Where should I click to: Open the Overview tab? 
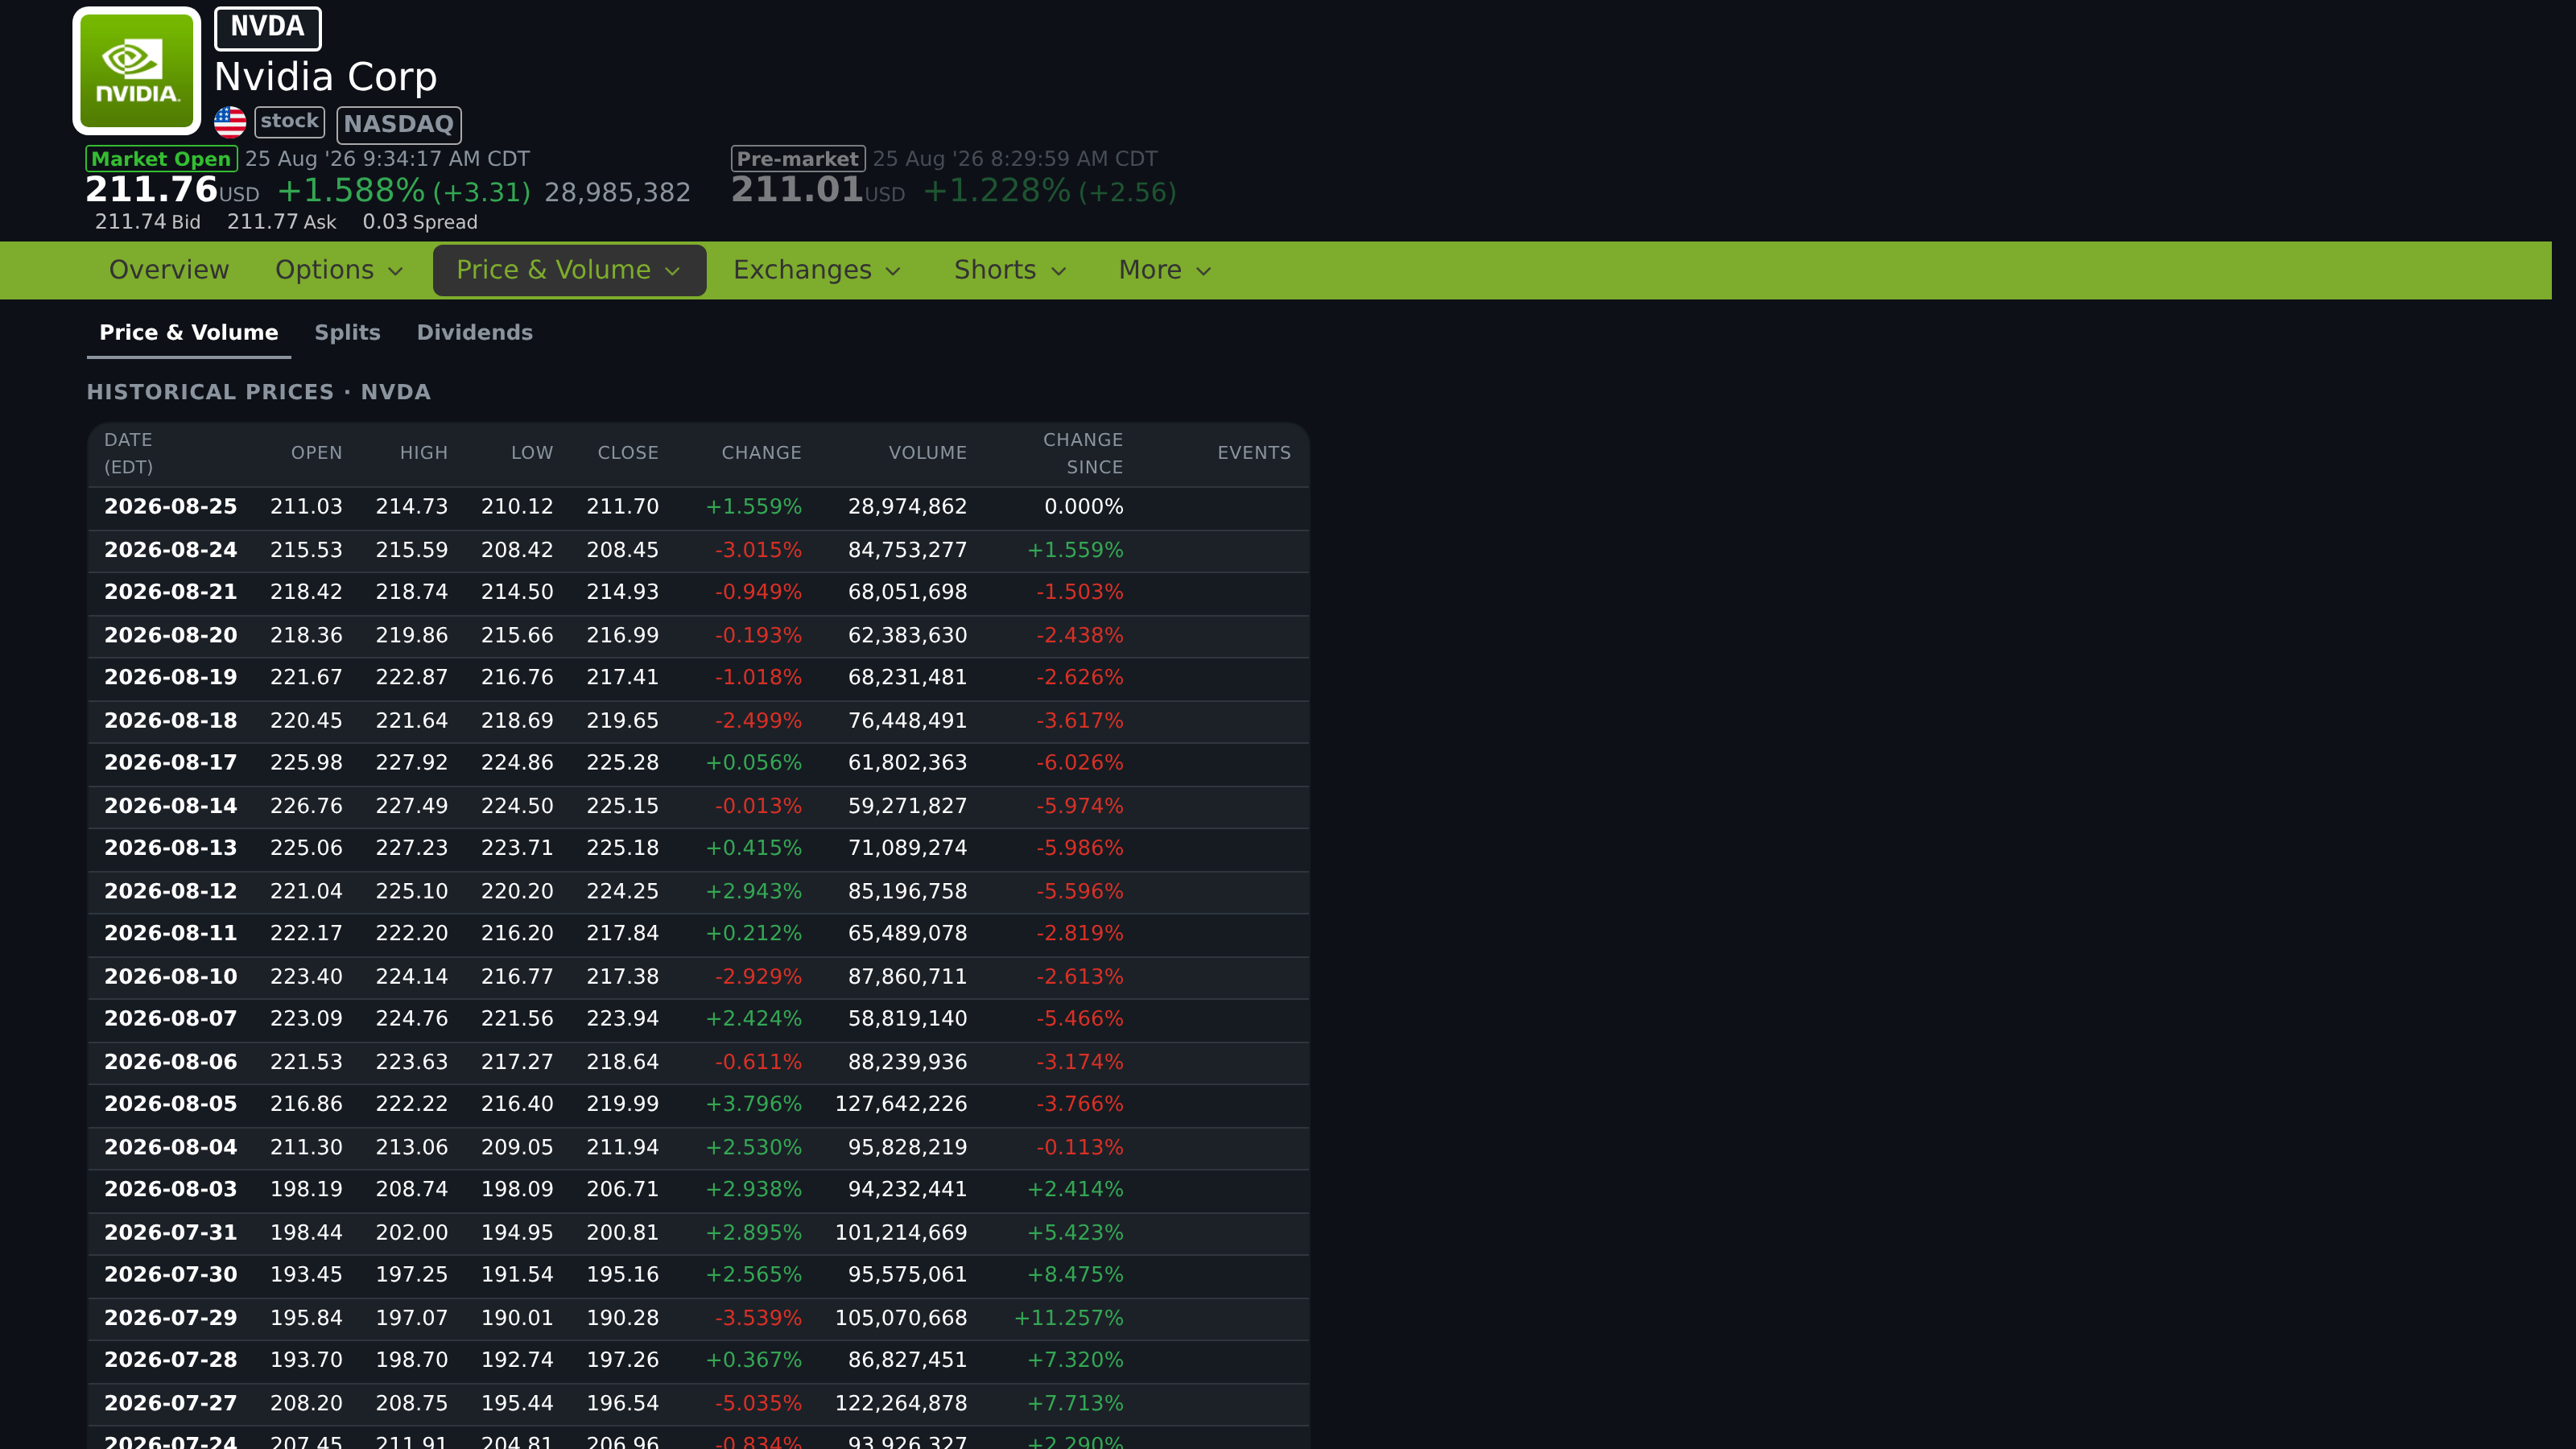(x=169, y=270)
